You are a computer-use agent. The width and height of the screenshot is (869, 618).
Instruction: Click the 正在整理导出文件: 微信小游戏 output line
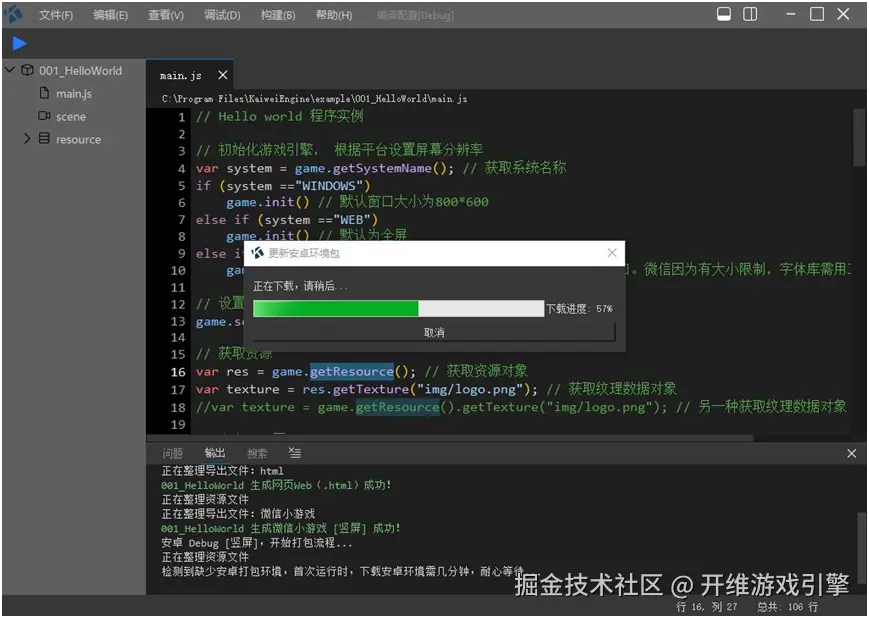pyautogui.click(x=238, y=514)
